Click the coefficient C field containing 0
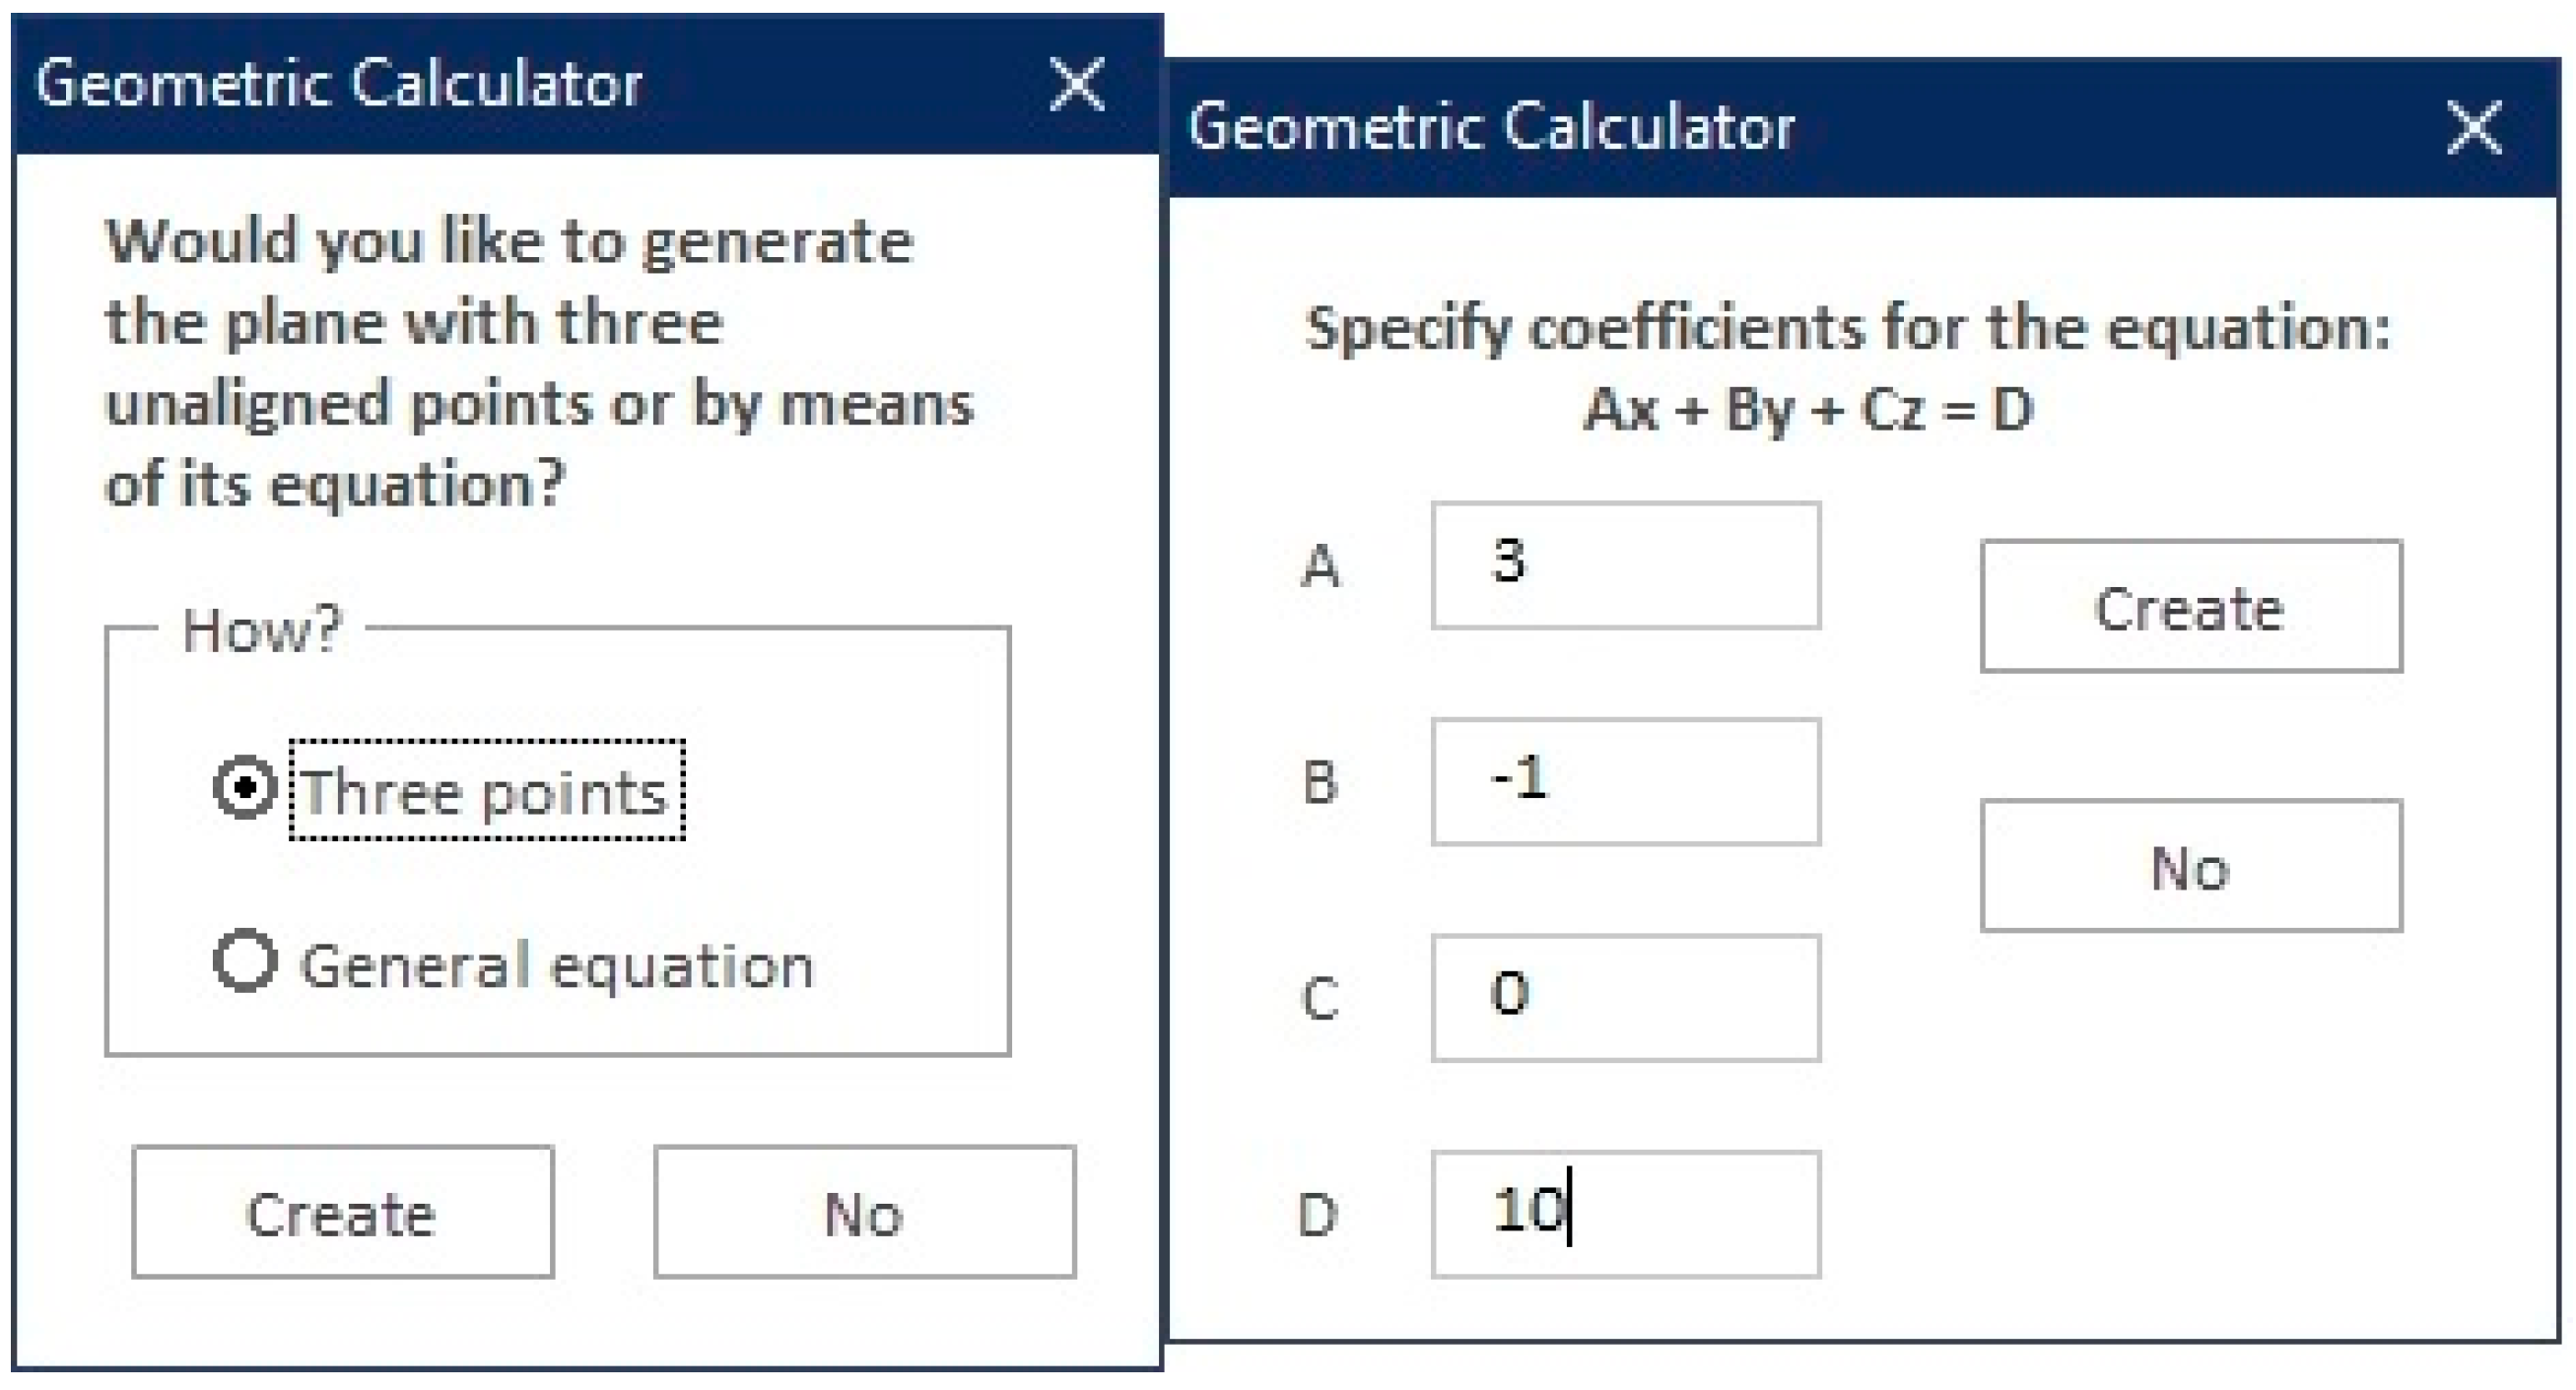The width and height of the screenshot is (2576, 1390). 1626,998
